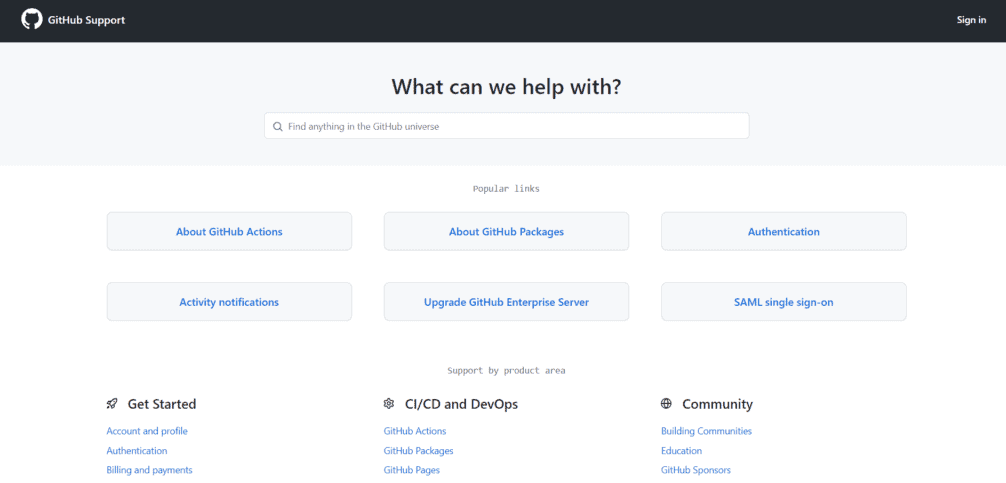
Task: Focus the Find anything search field
Action: [x=507, y=126]
